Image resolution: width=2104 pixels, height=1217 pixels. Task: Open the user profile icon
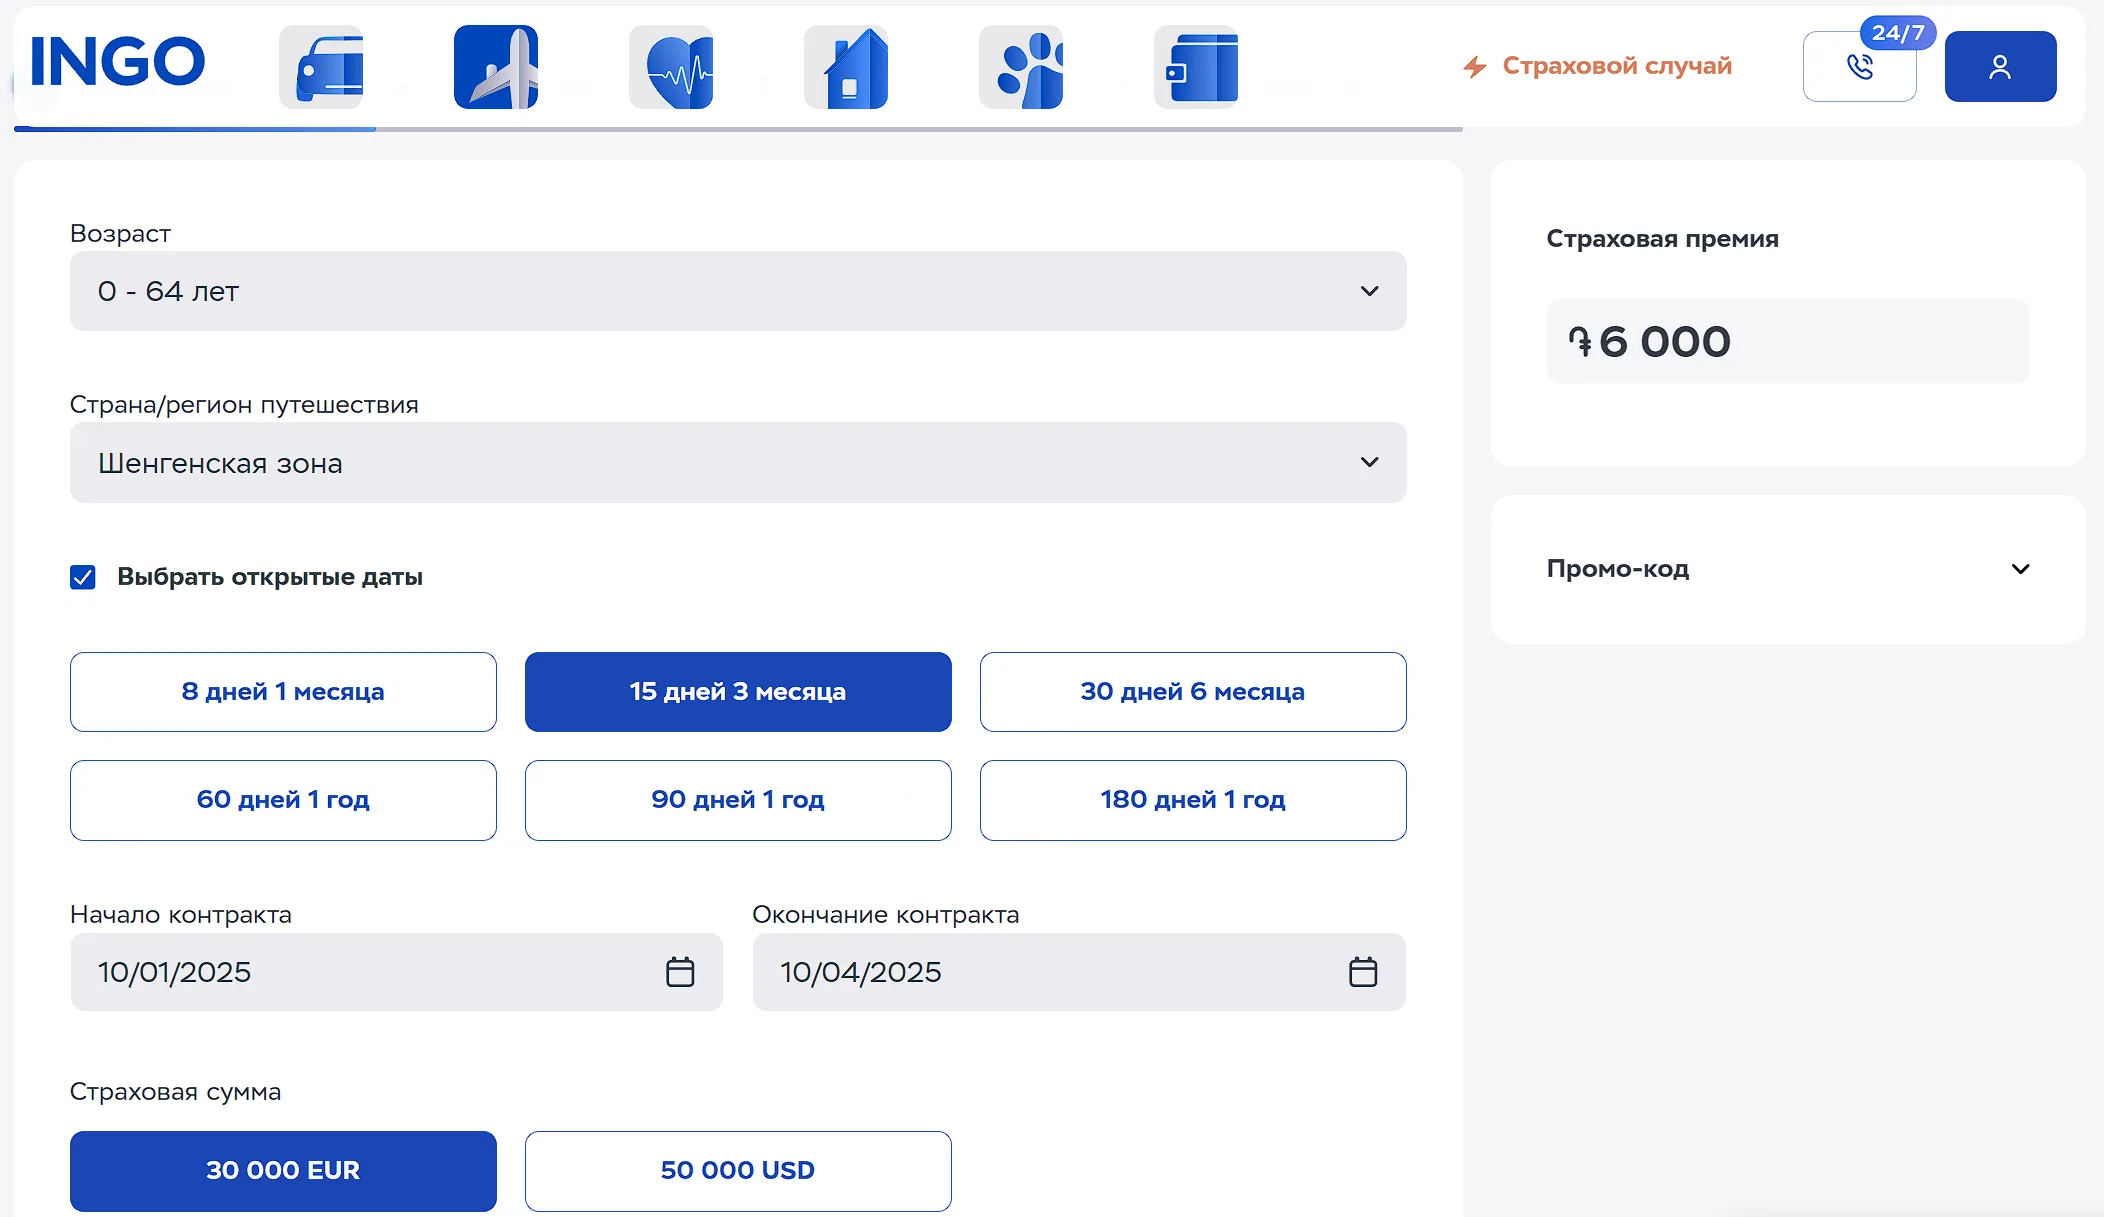click(x=2000, y=66)
